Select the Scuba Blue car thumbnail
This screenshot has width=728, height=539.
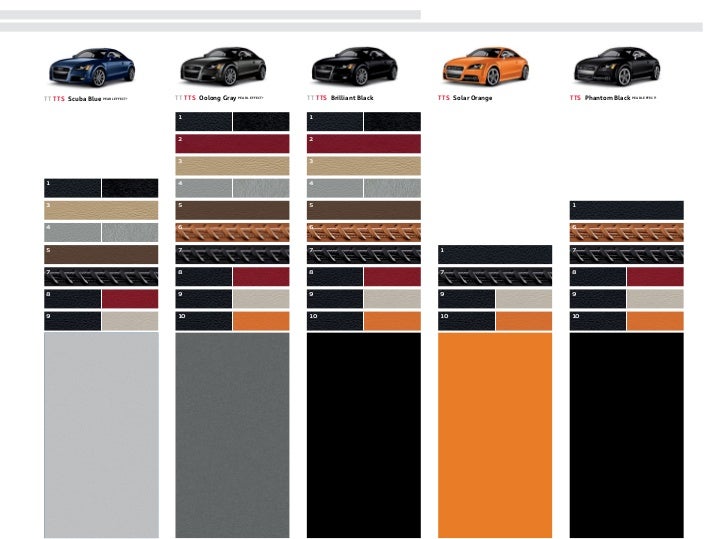point(92,67)
